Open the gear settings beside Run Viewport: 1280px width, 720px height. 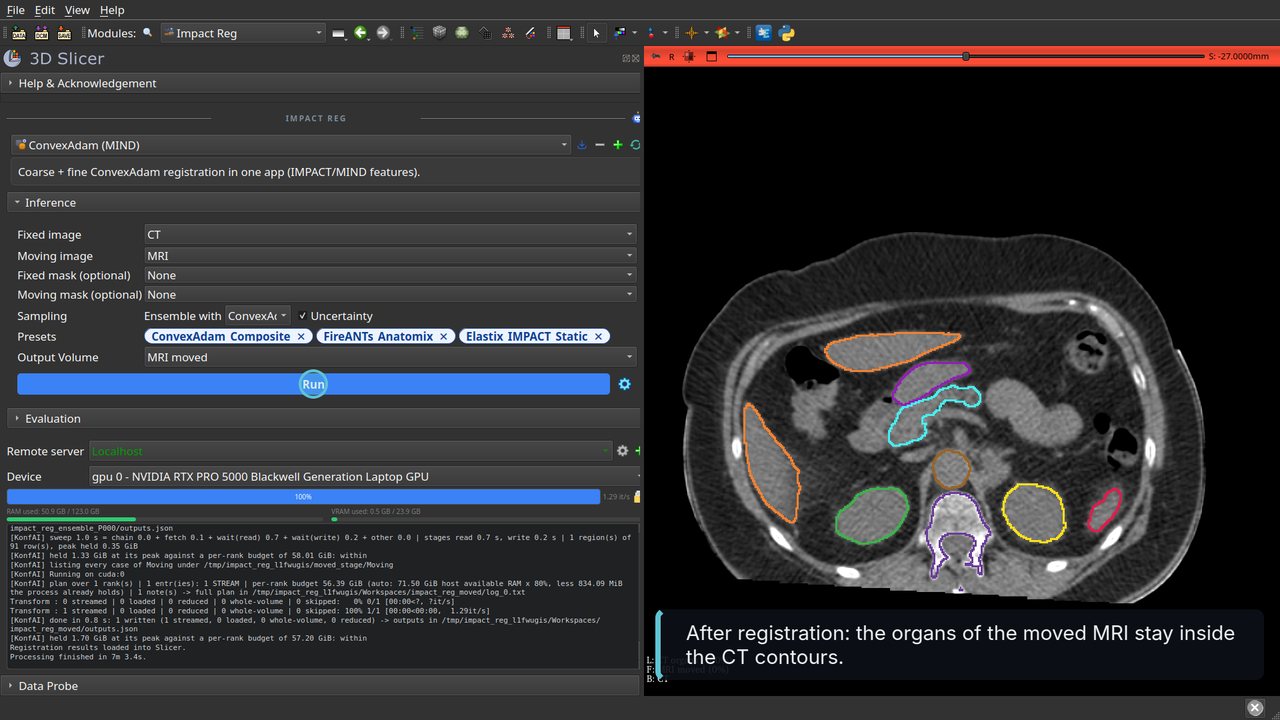coord(625,384)
